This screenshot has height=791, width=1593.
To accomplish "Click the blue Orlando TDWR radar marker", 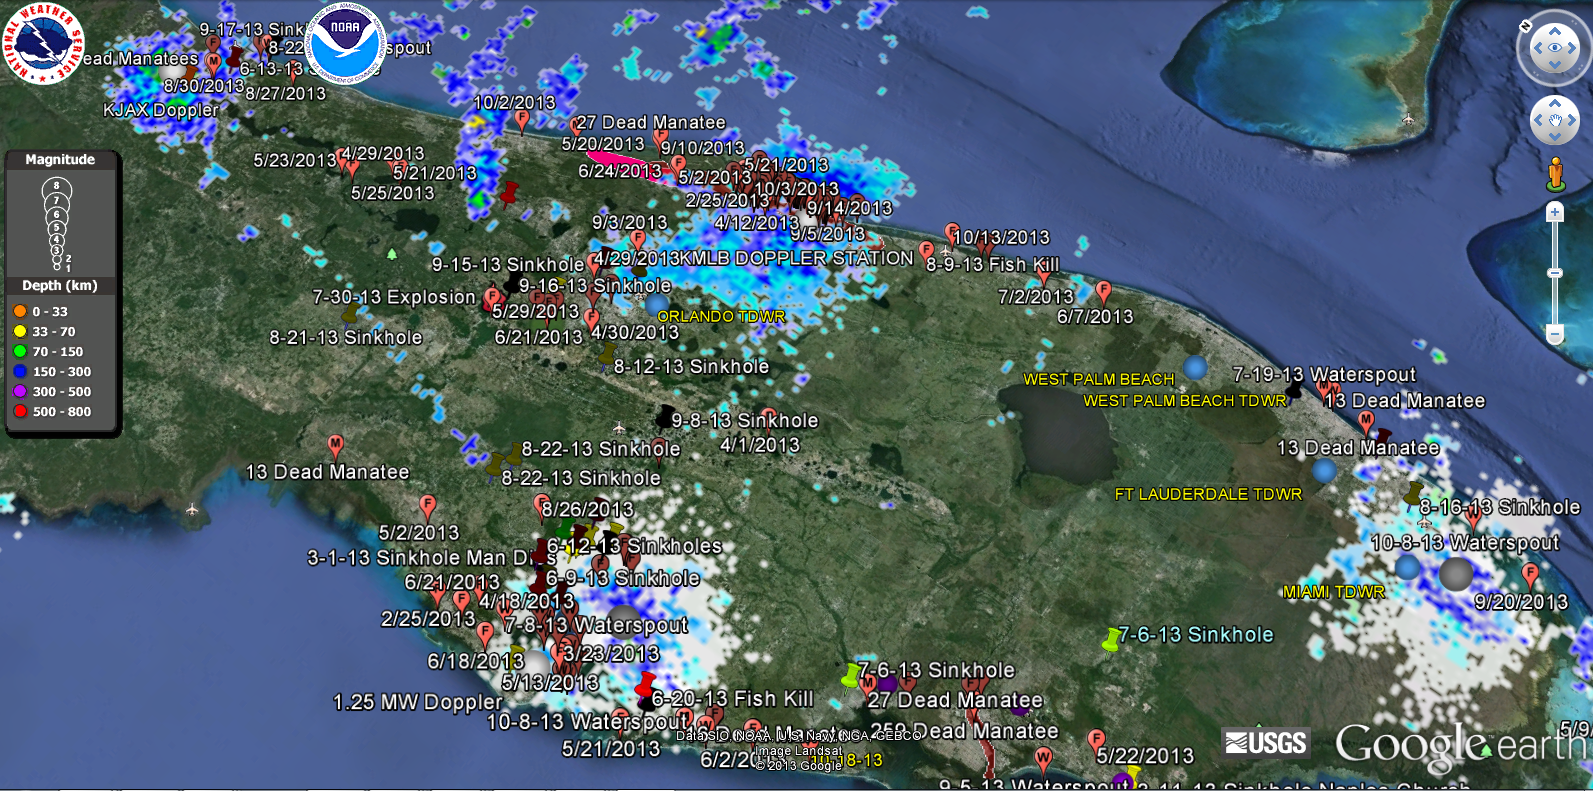I will pos(657,304).
